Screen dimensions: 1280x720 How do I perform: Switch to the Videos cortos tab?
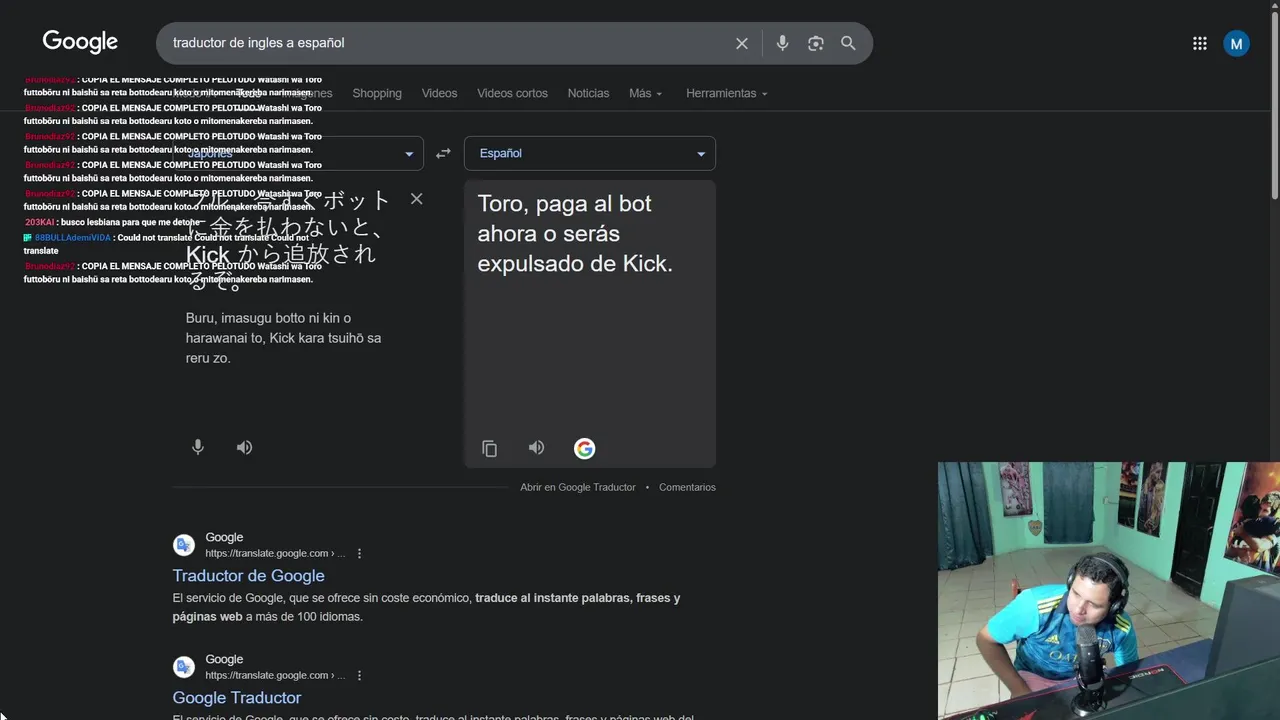512,93
